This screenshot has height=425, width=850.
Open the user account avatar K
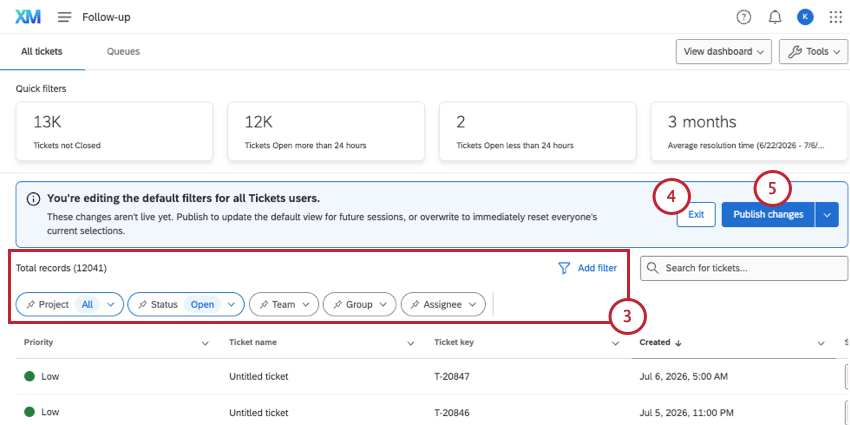tap(805, 17)
